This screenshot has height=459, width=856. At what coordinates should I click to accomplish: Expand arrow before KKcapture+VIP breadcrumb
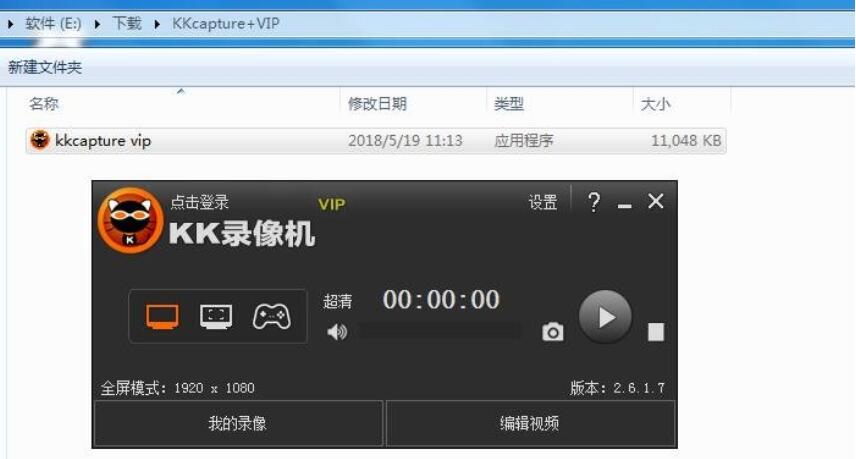click(x=157, y=24)
